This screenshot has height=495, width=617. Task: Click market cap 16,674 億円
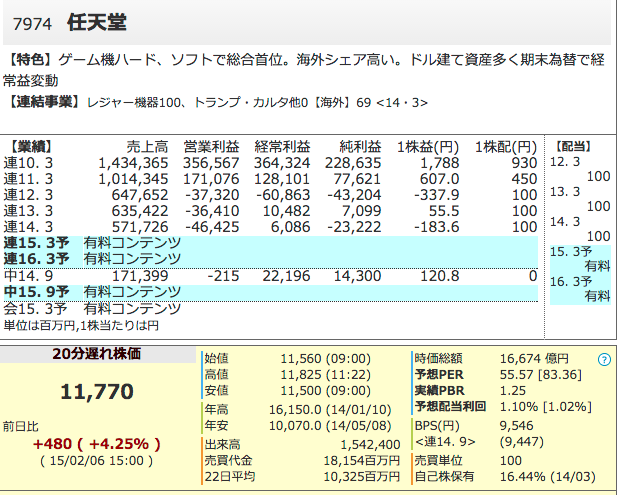pyautogui.click(x=534, y=359)
